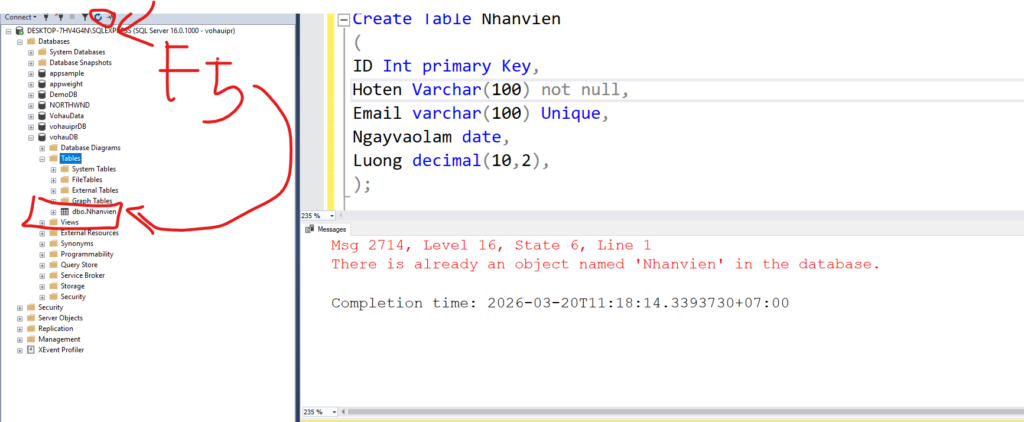This screenshot has height=422, width=1024.
Task: Switch to the Messages tab
Action: tap(331, 229)
